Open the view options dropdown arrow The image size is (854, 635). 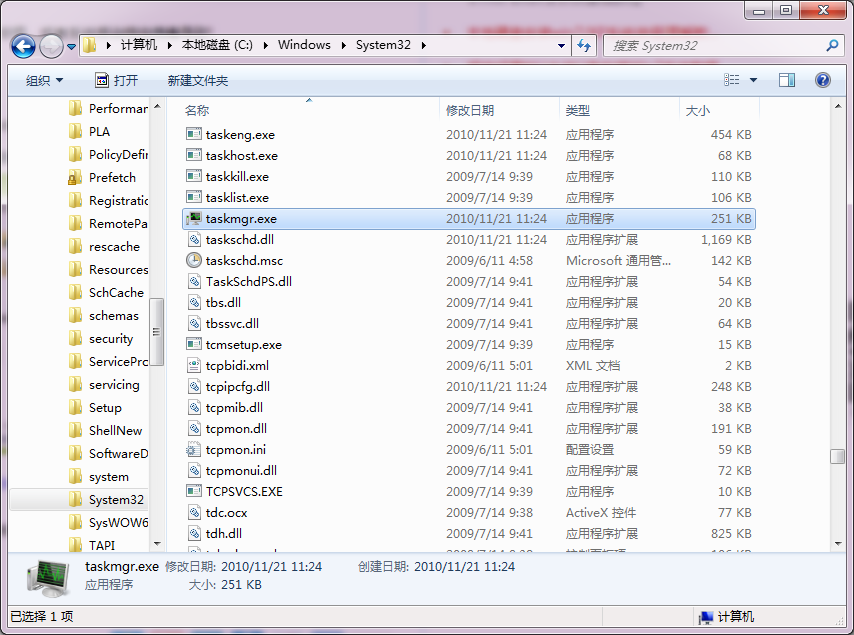click(x=753, y=80)
